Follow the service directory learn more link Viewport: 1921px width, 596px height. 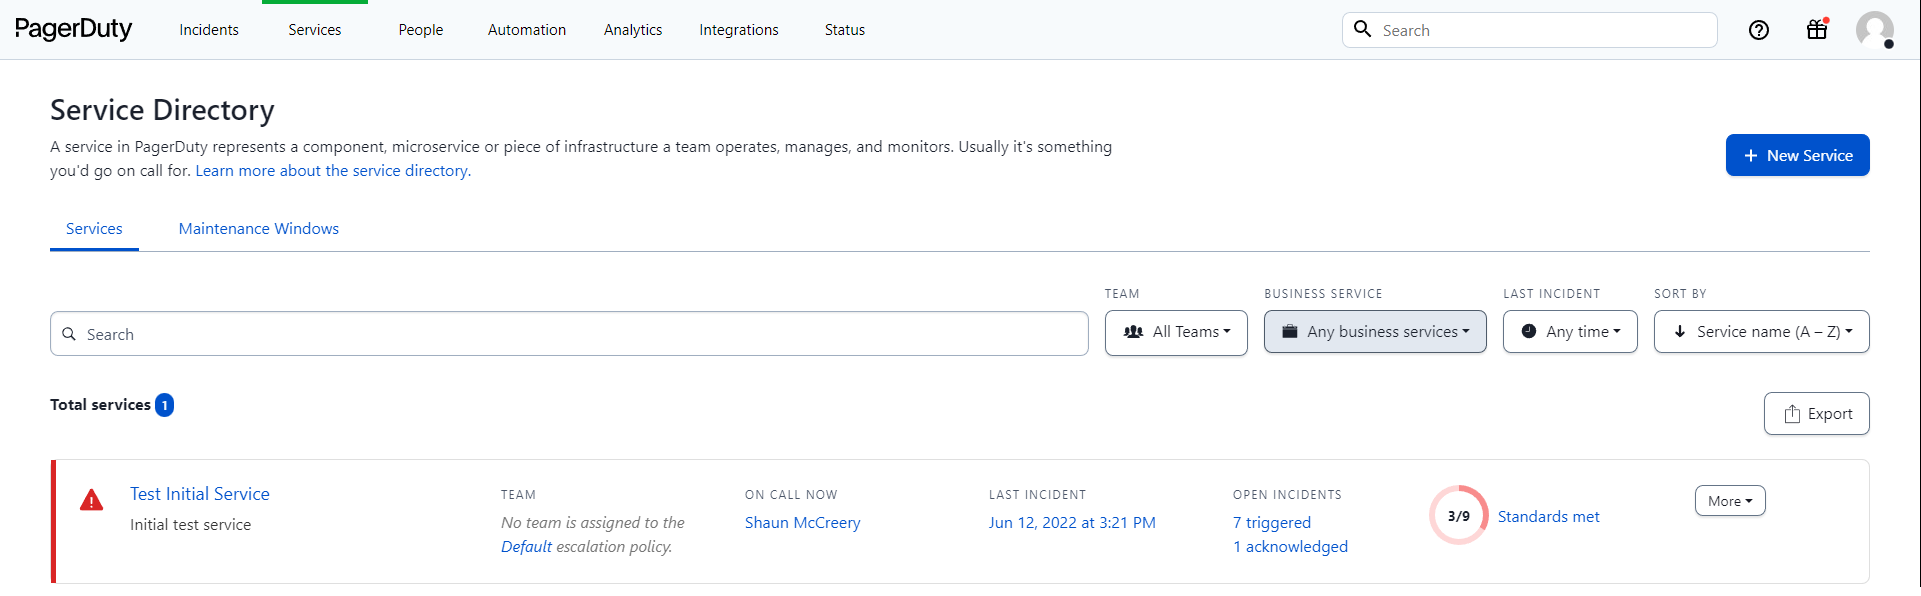click(x=333, y=171)
